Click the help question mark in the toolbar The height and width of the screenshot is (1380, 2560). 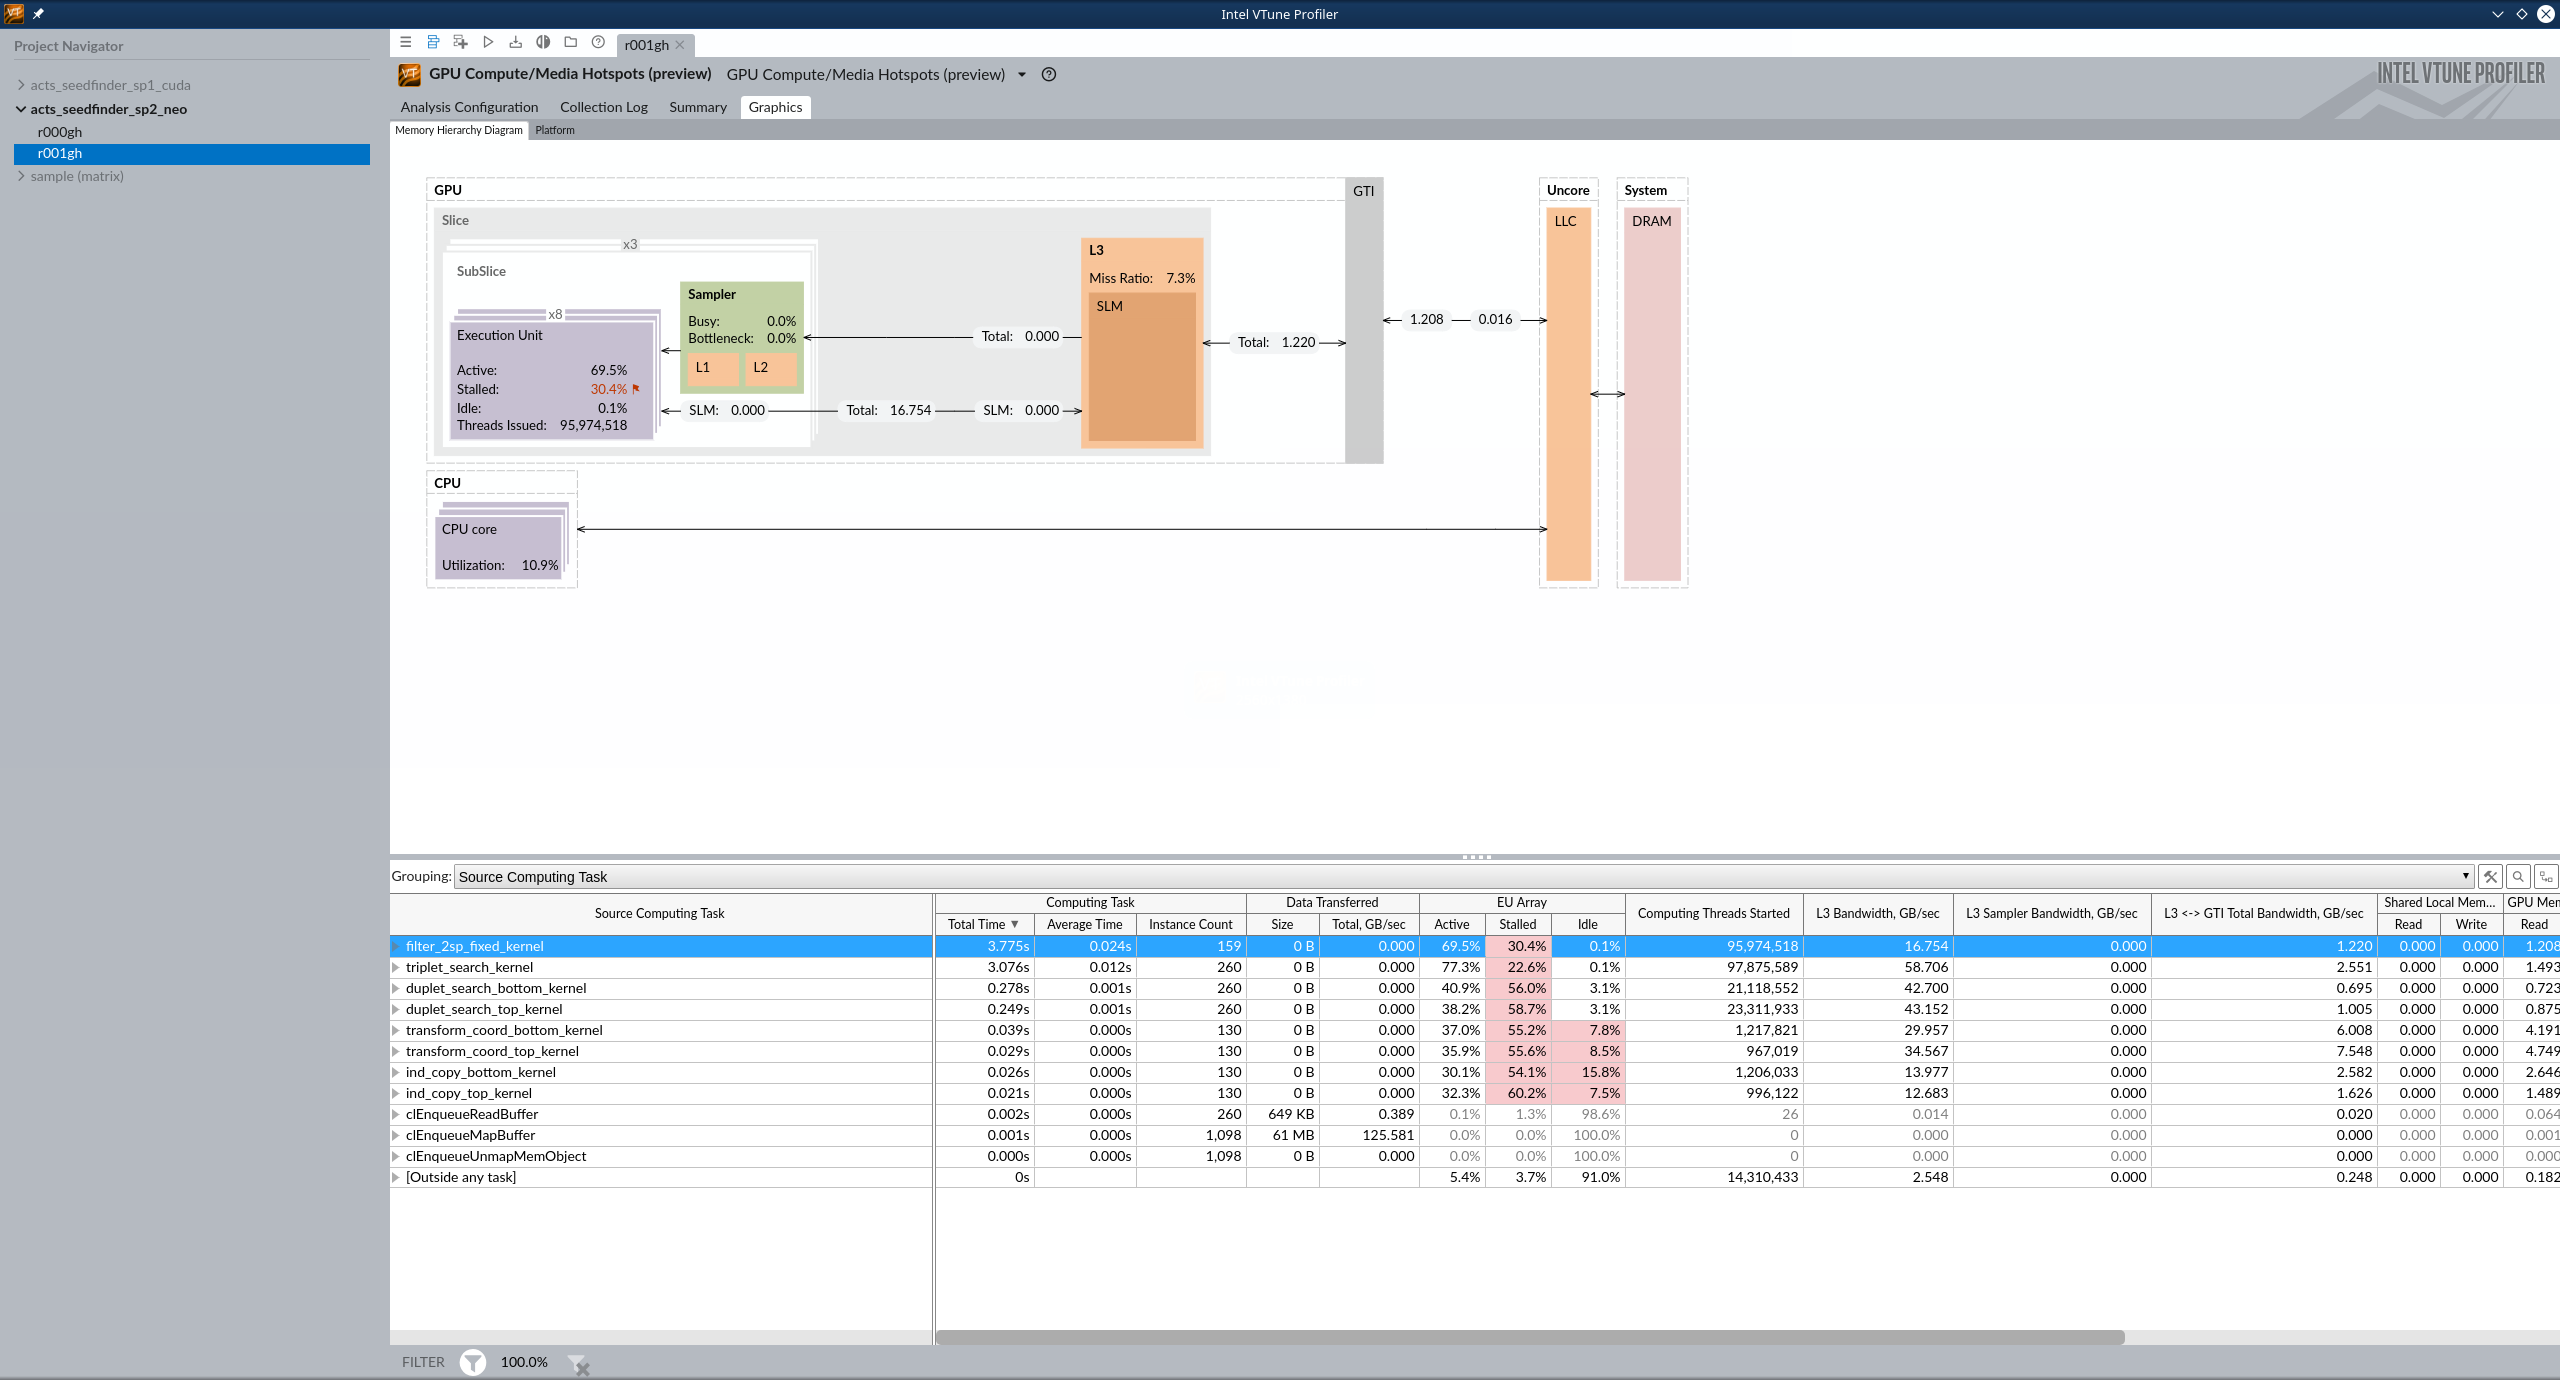click(x=598, y=43)
